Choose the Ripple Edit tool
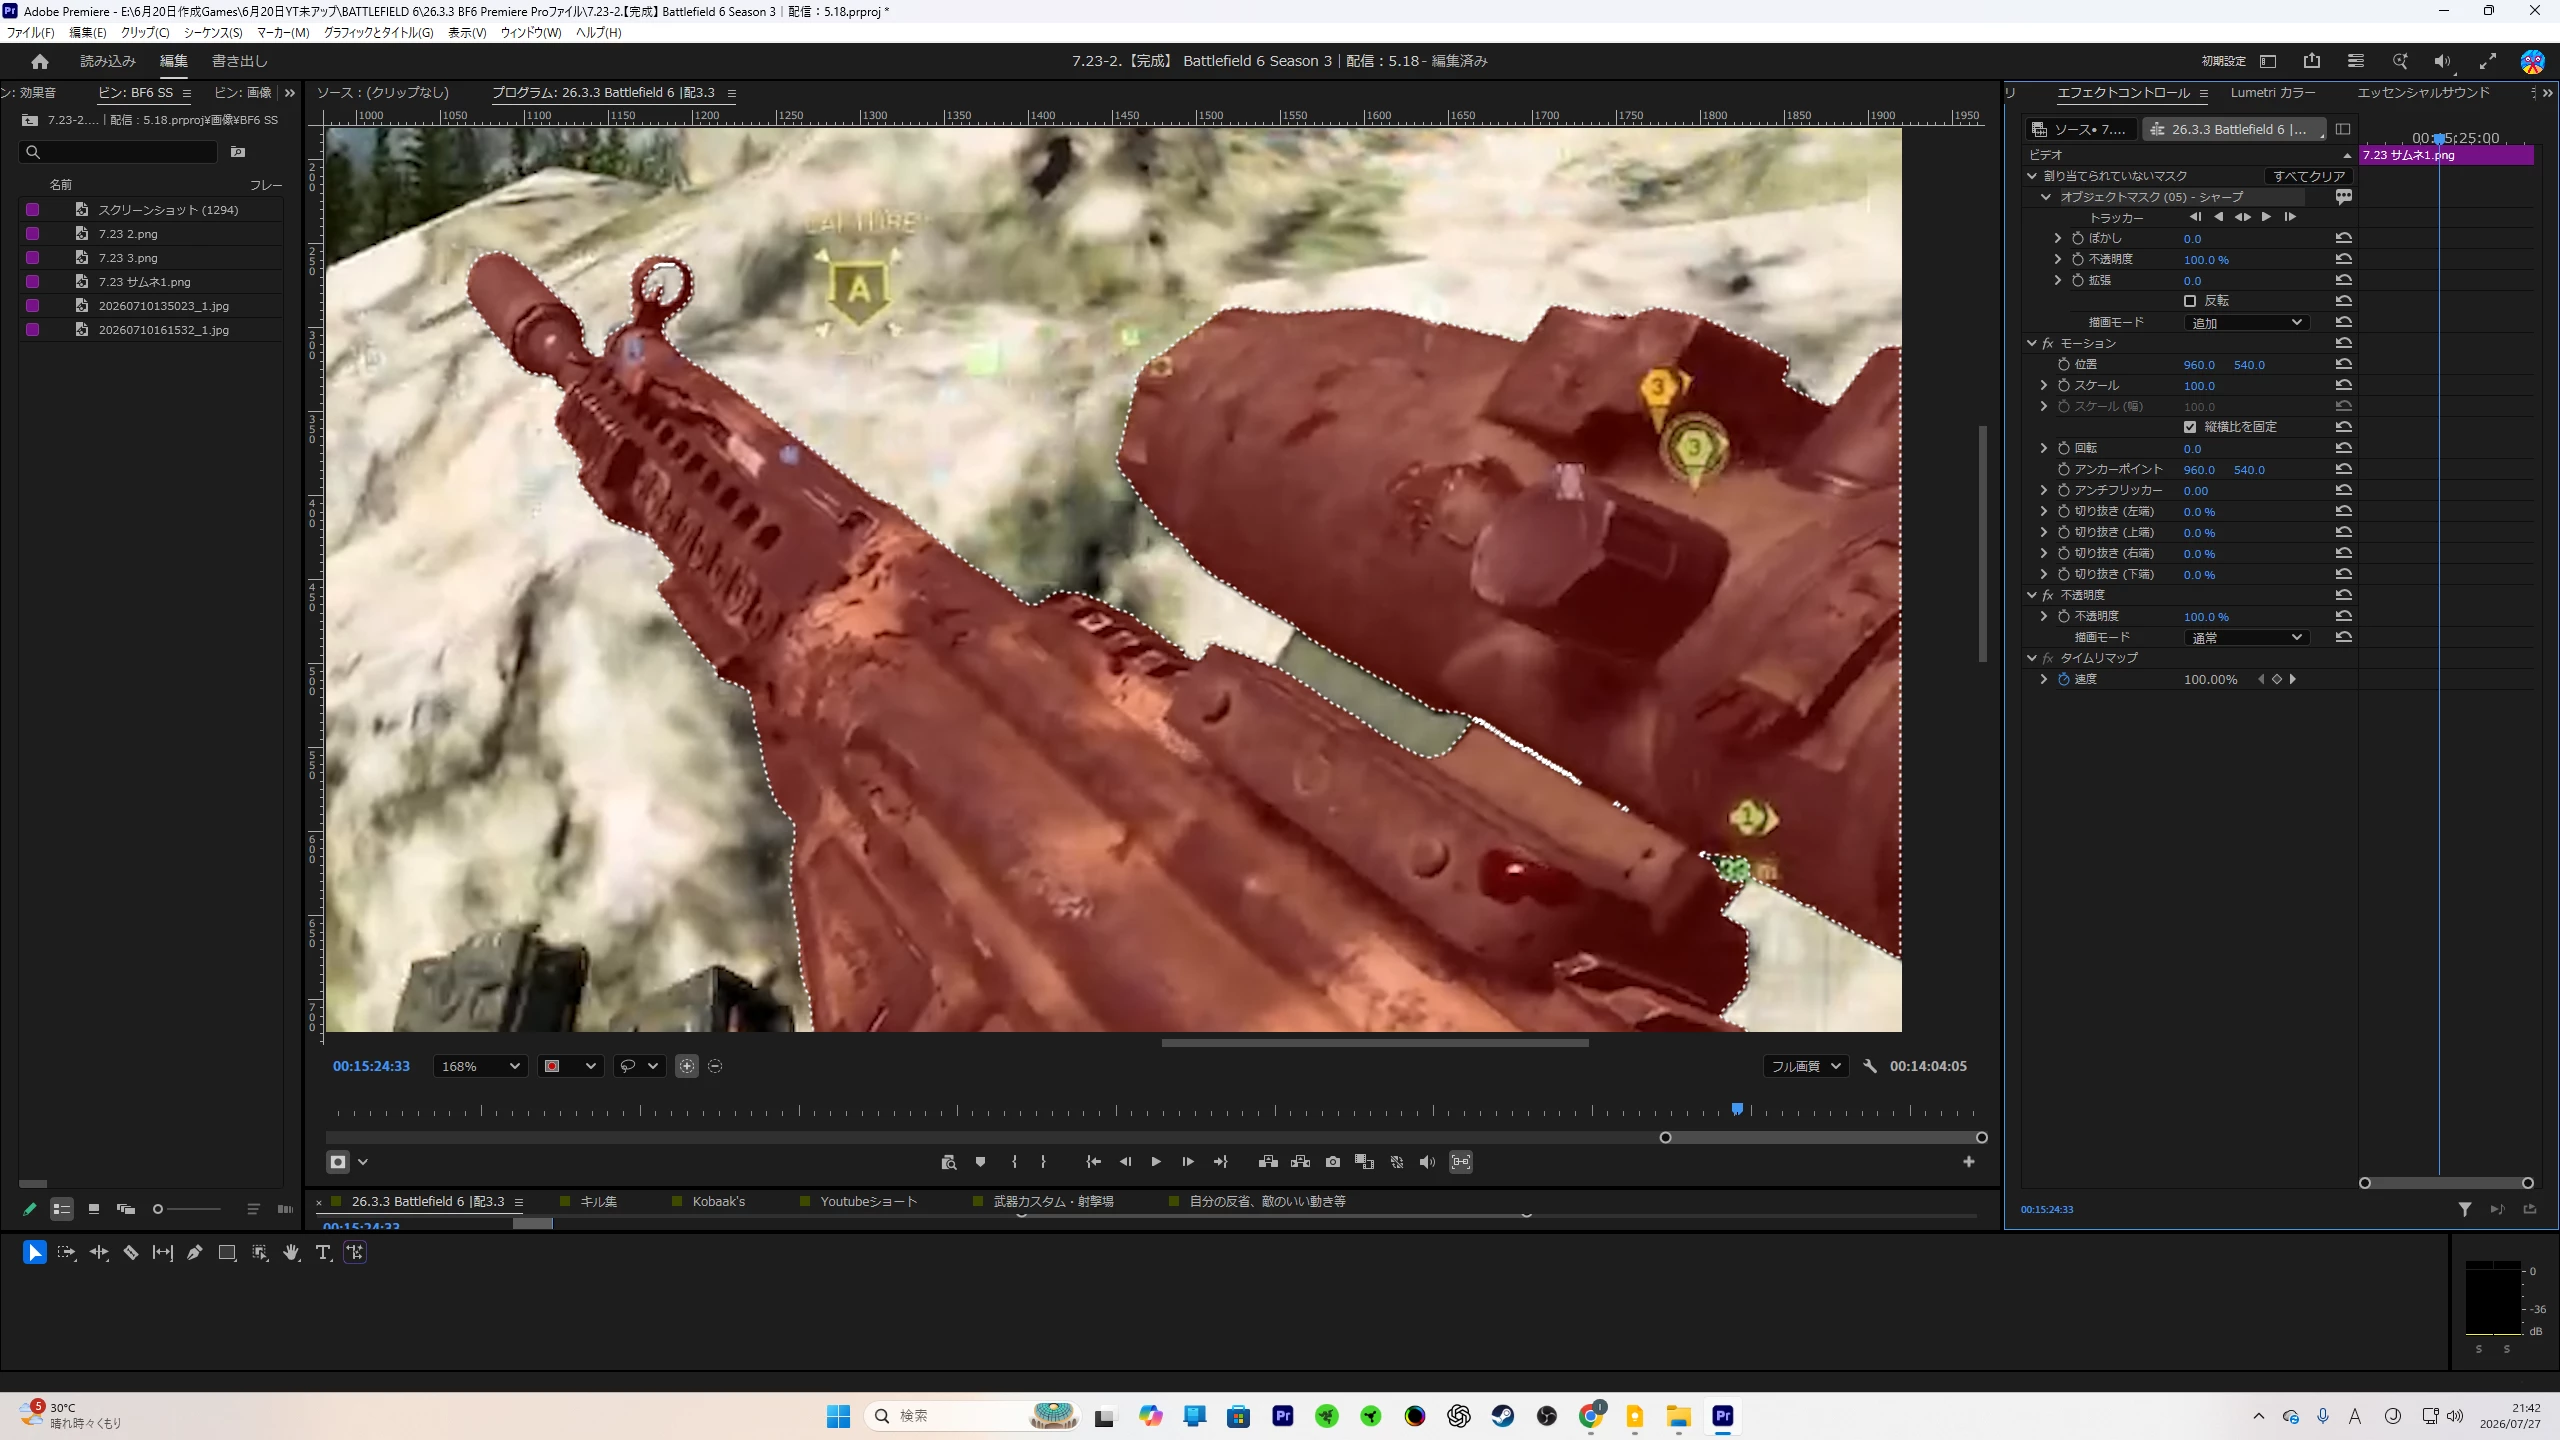Viewport: 2560px width, 1440px height. (98, 1252)
